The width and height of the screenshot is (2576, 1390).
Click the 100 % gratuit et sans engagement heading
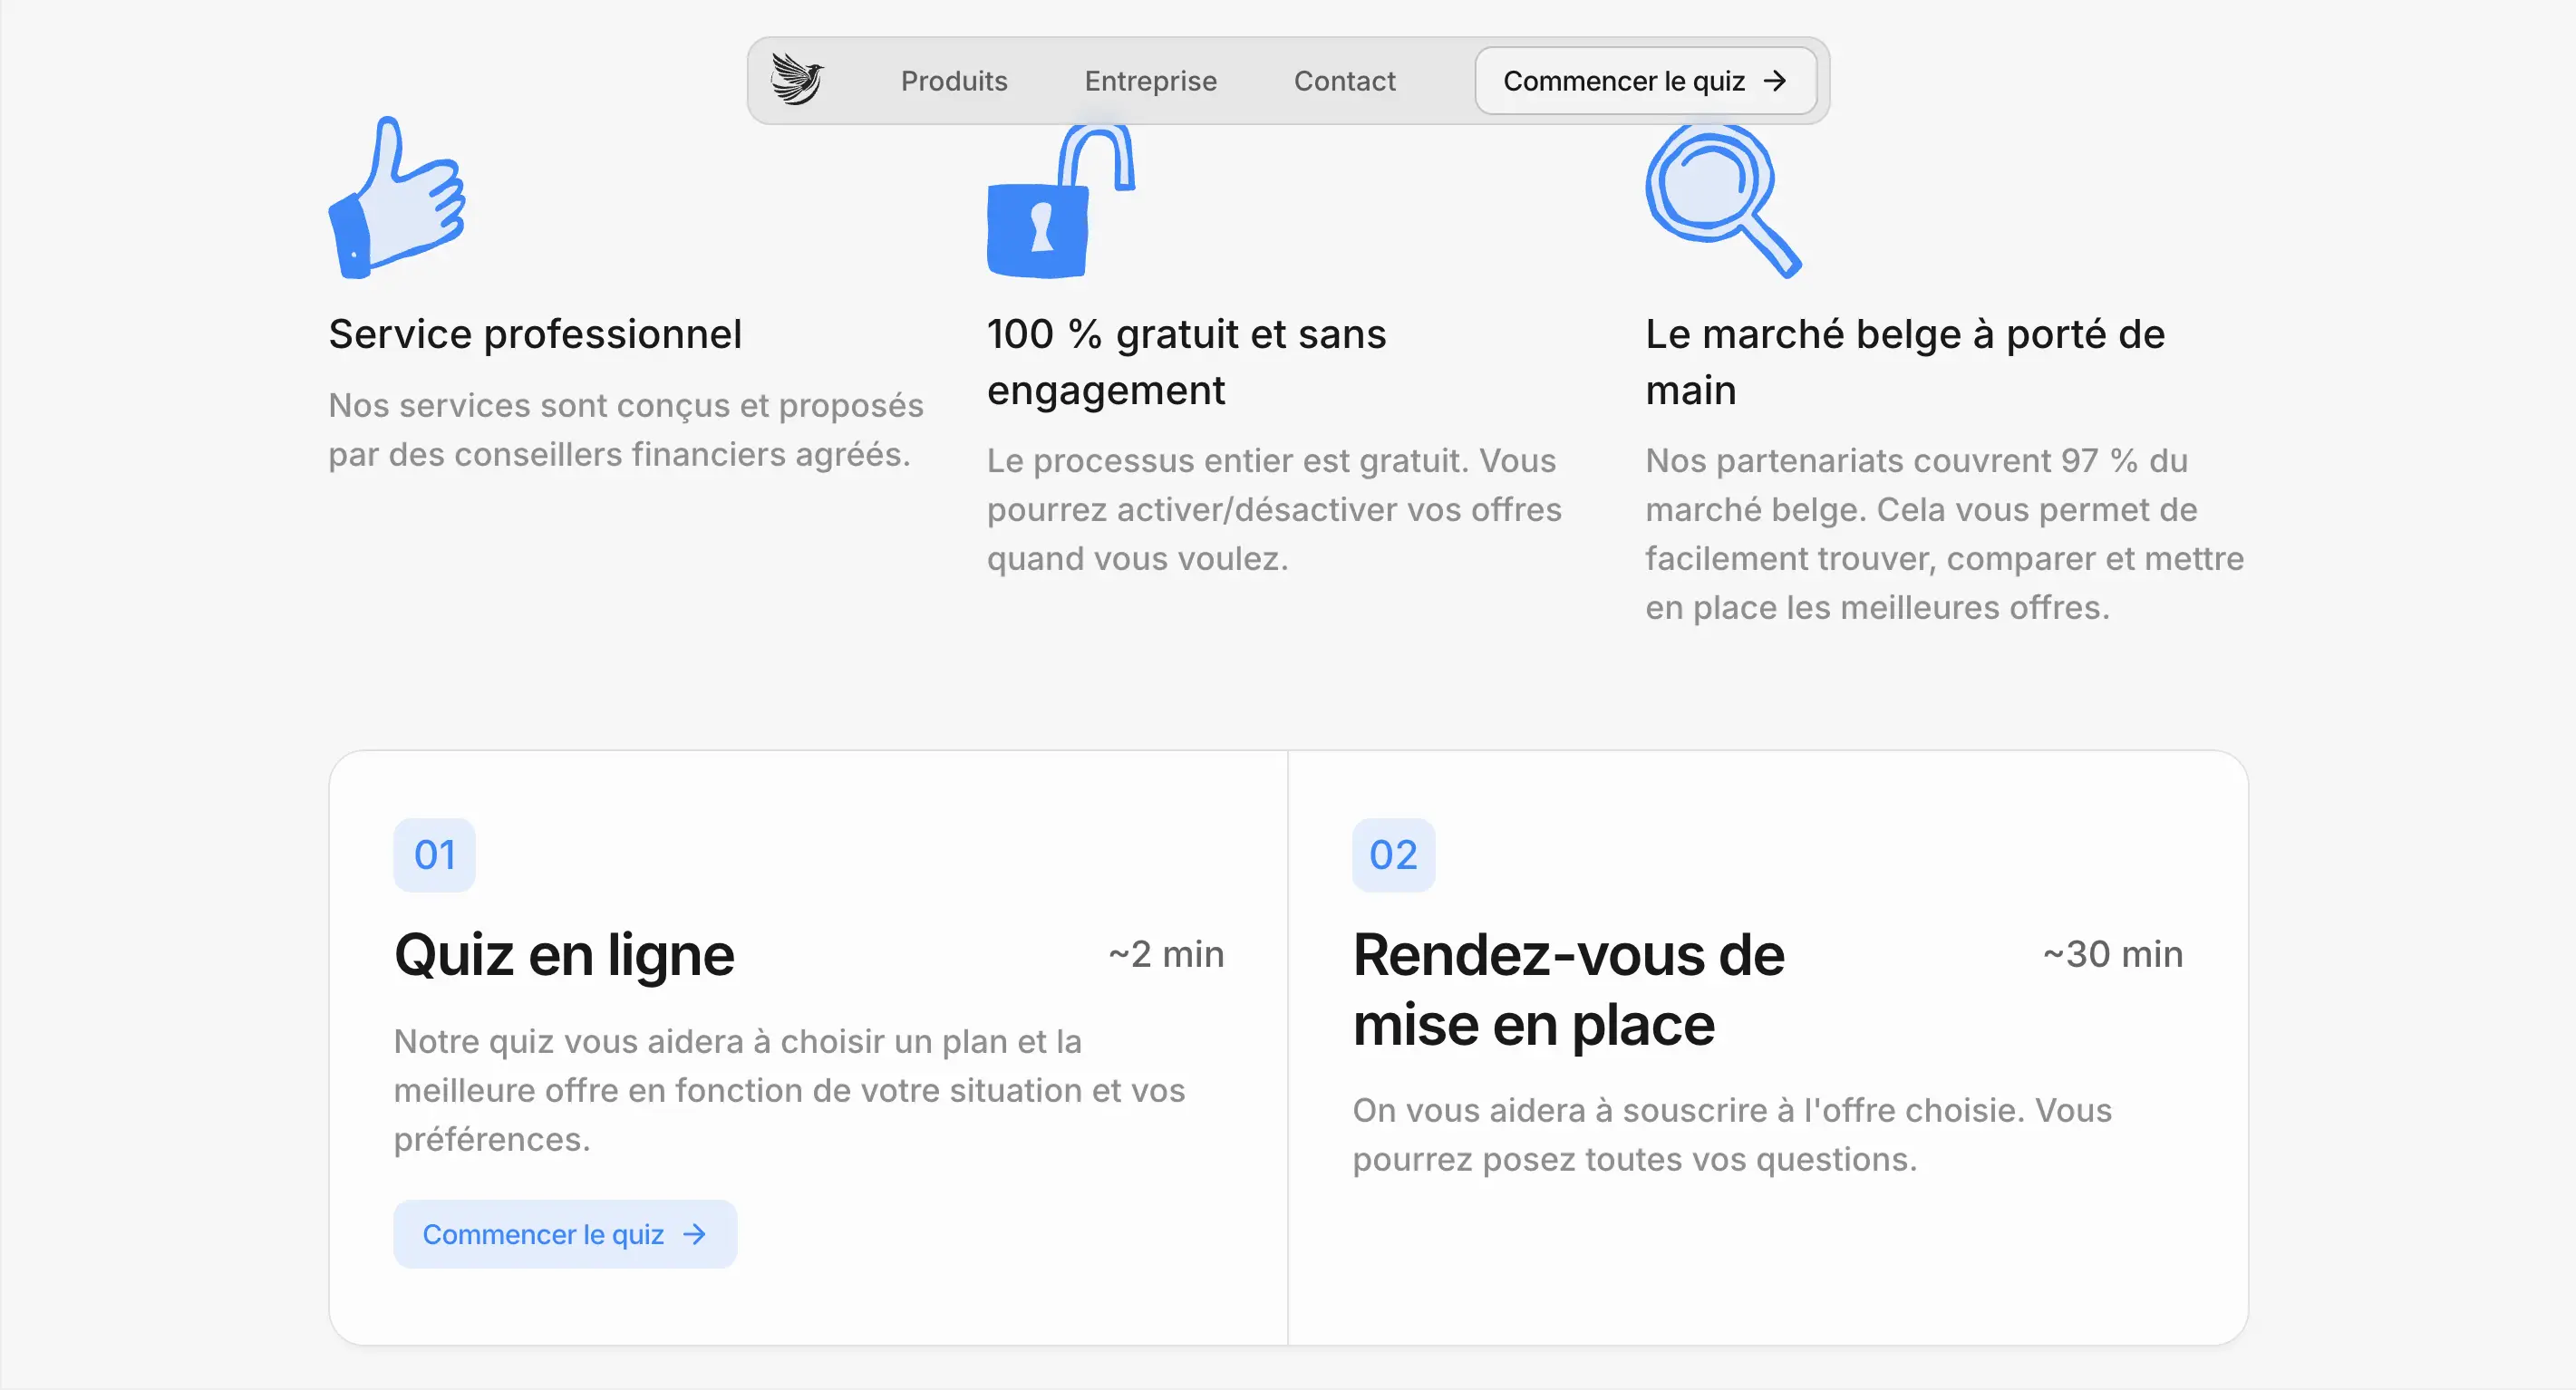[x=1186, y=361]
